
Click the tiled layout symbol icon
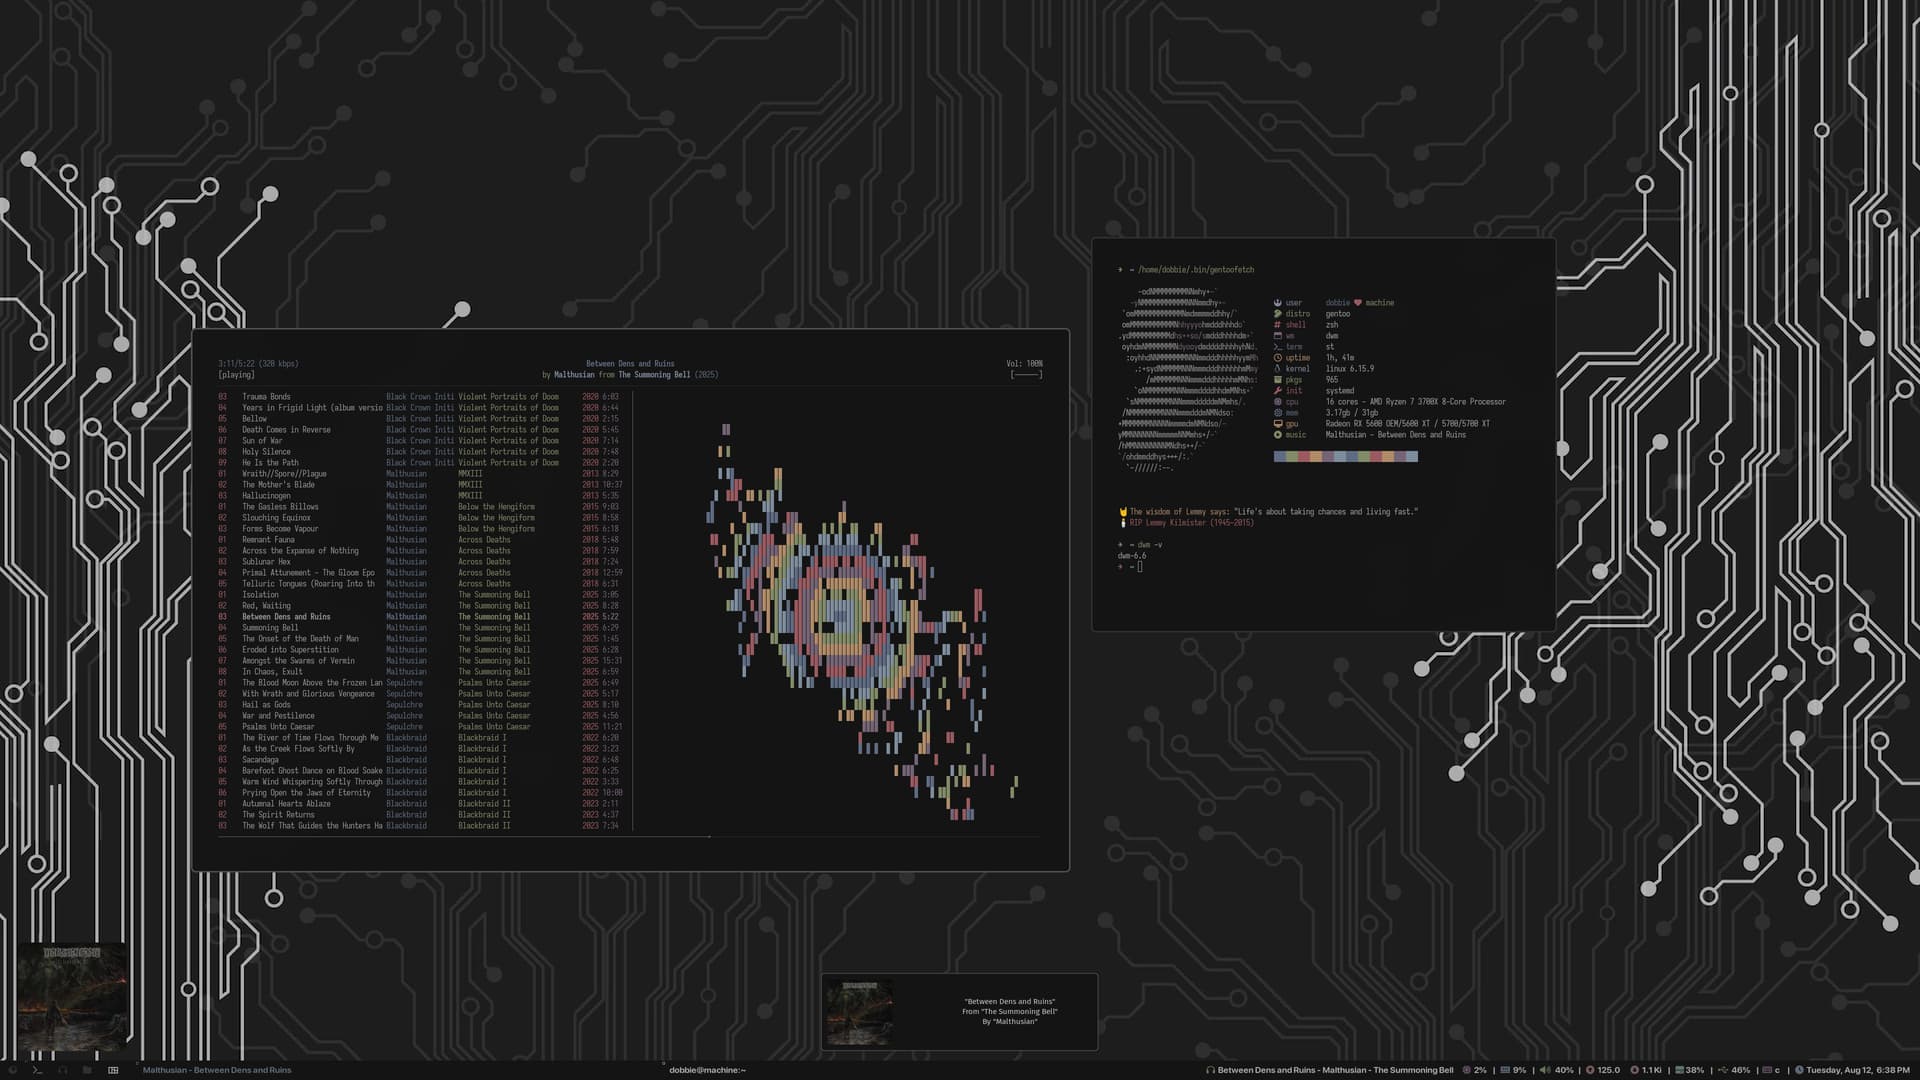(x=113, y=1070)
